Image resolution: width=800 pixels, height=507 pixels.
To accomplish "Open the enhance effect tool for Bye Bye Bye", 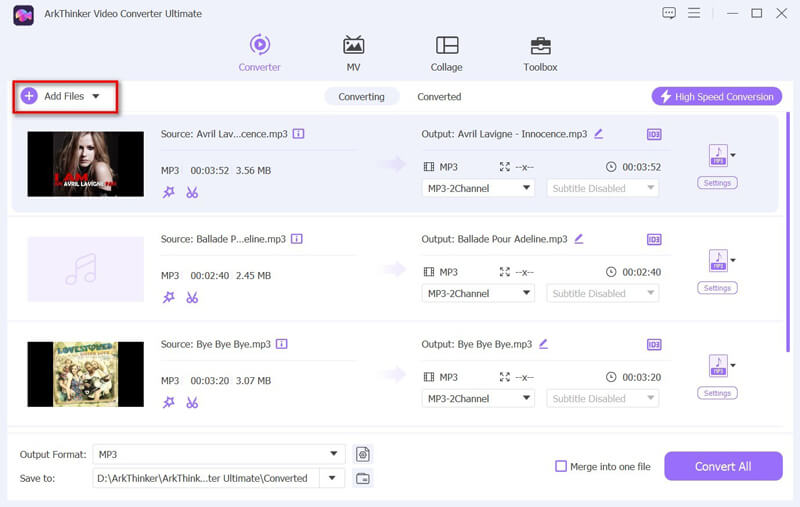I will (168, 402).
